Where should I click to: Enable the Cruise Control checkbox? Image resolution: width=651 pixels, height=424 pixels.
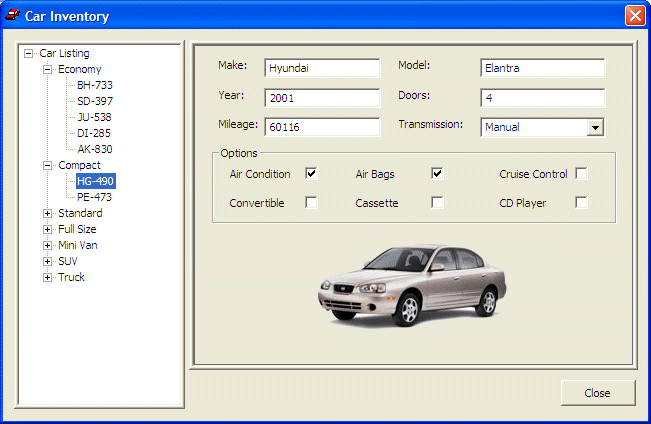coord(581,174)
